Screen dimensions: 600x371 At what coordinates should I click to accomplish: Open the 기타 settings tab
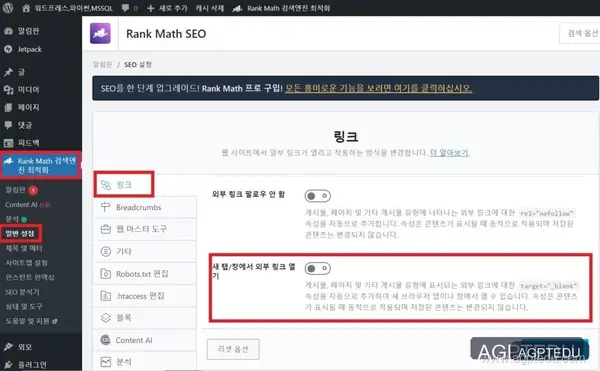point(145,251)
